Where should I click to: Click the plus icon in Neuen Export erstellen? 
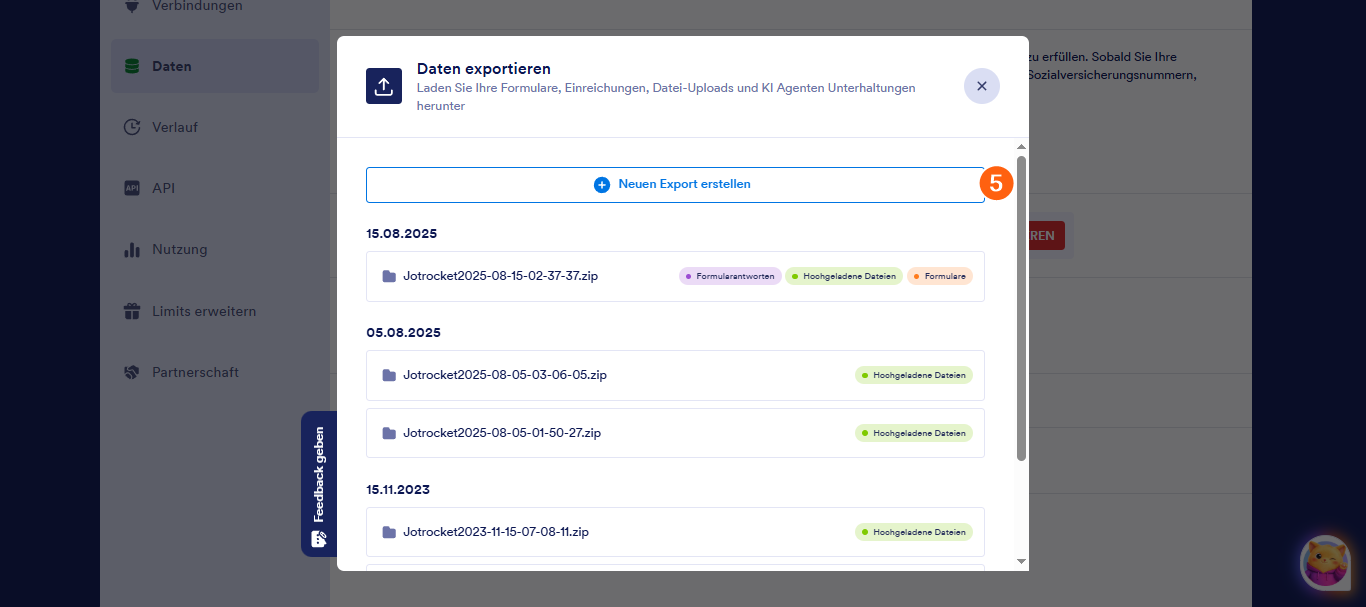click(x=602, y=185)
